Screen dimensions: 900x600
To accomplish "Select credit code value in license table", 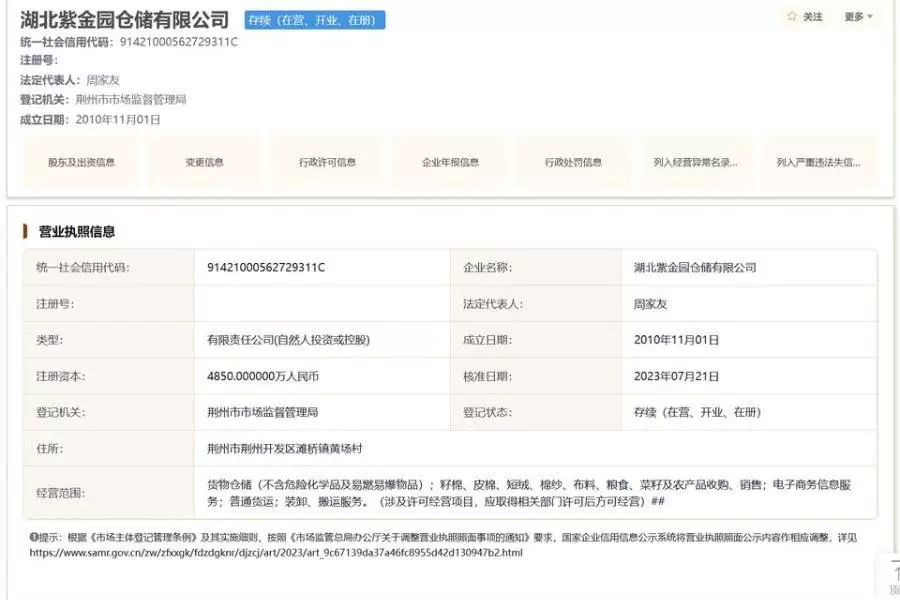I will 266,268.
